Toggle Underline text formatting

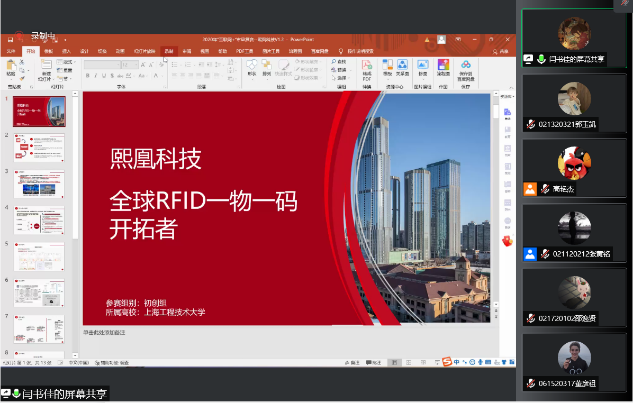pos(103,75)
